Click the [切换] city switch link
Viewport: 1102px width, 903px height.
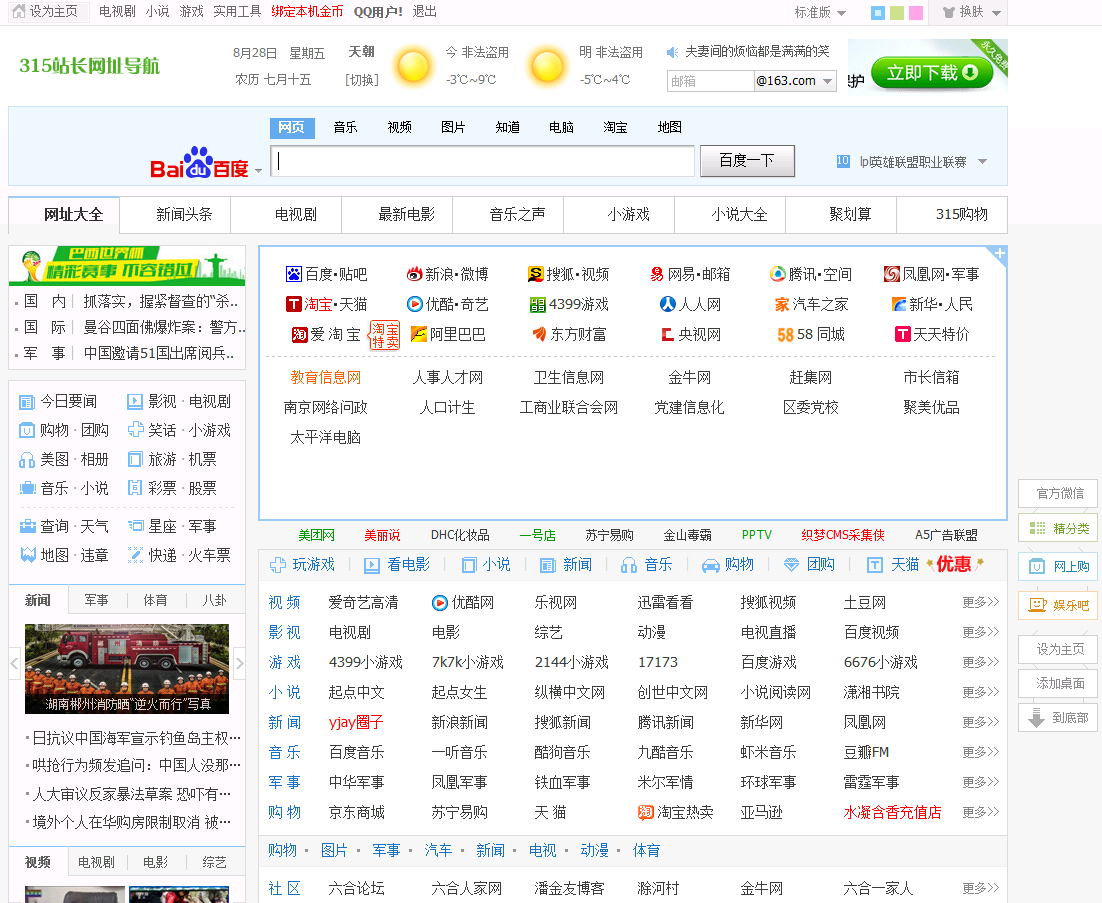click(361, 80)
